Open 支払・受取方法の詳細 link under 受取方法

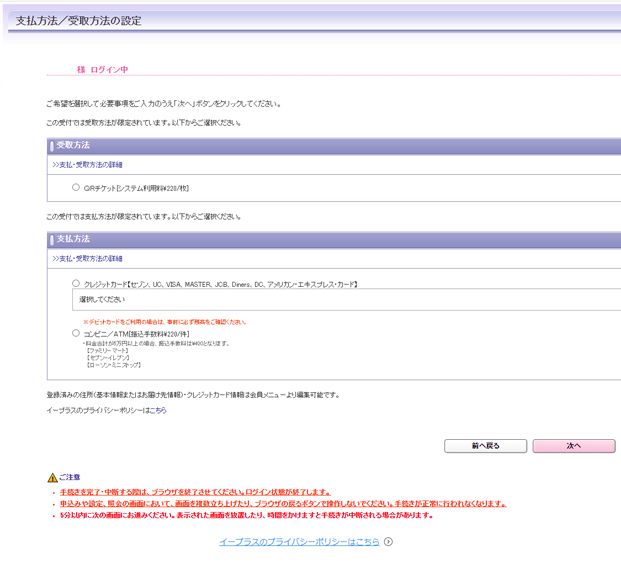point(87,164)
